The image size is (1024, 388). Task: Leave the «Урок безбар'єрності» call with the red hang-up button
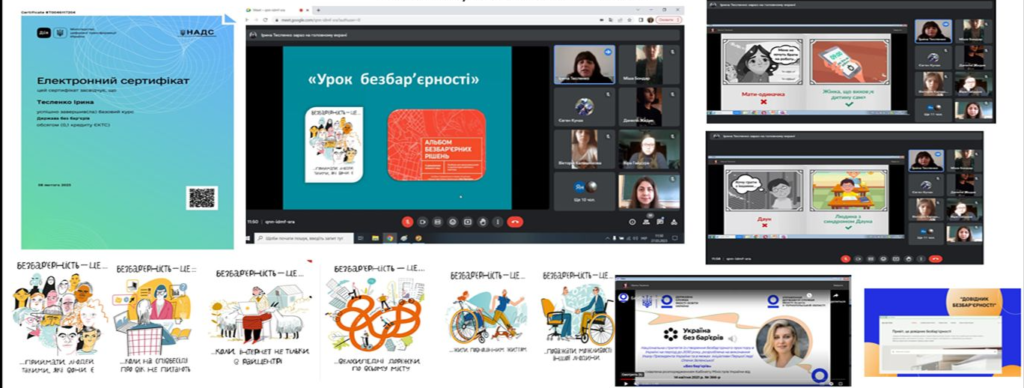515,222
